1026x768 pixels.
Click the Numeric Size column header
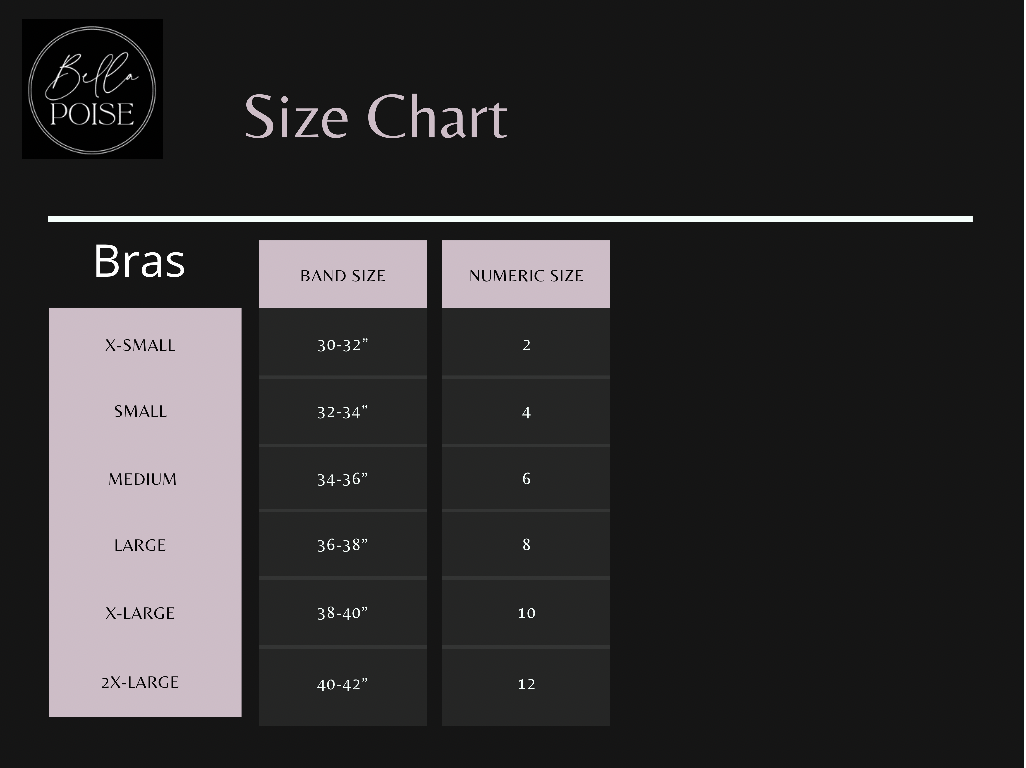(x=526, y=275)
